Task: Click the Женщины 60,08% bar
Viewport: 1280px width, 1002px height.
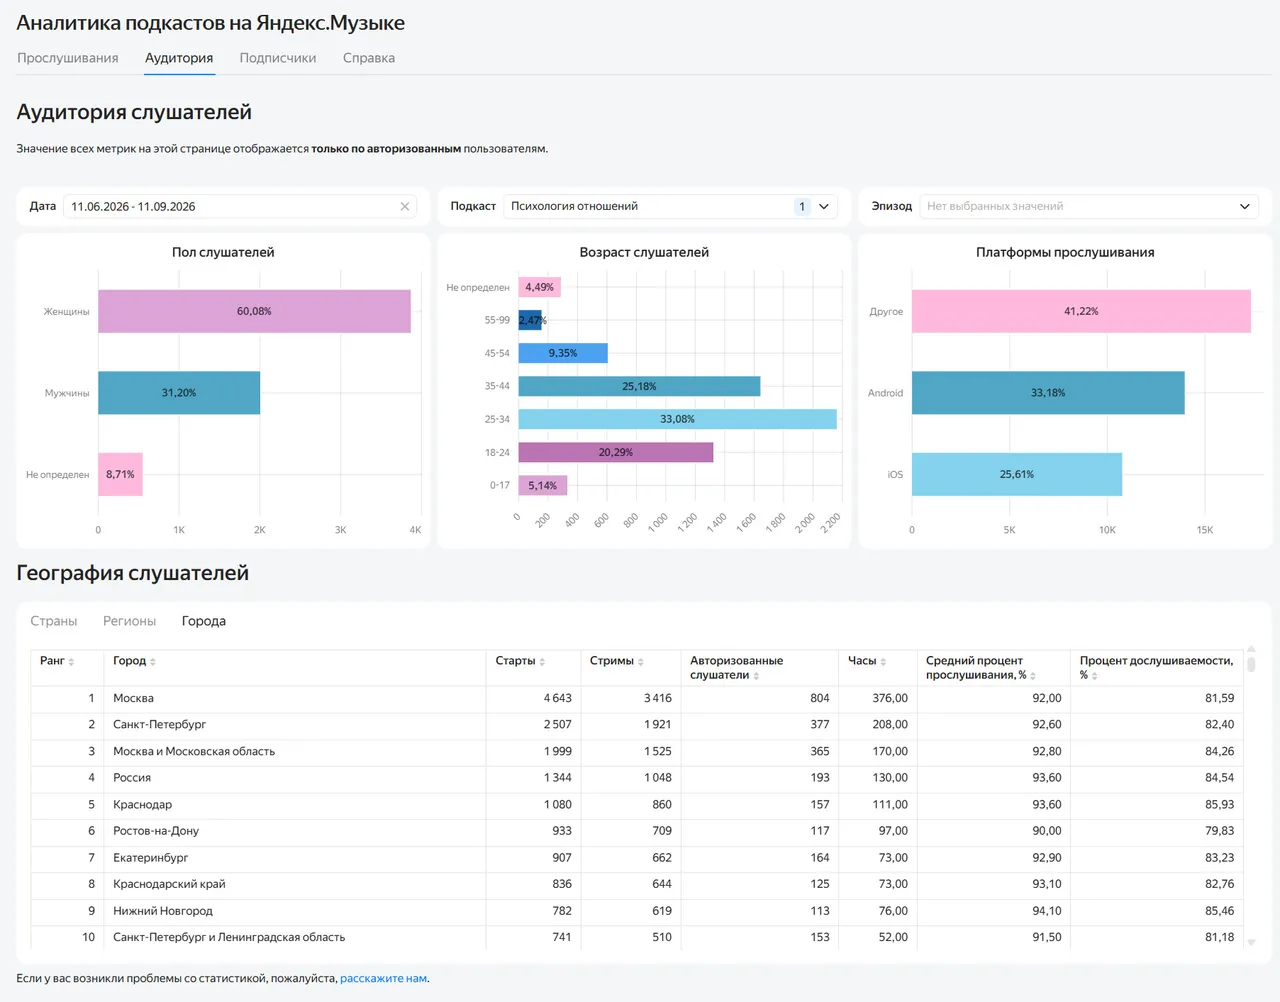Action: [x=254, y=311]
